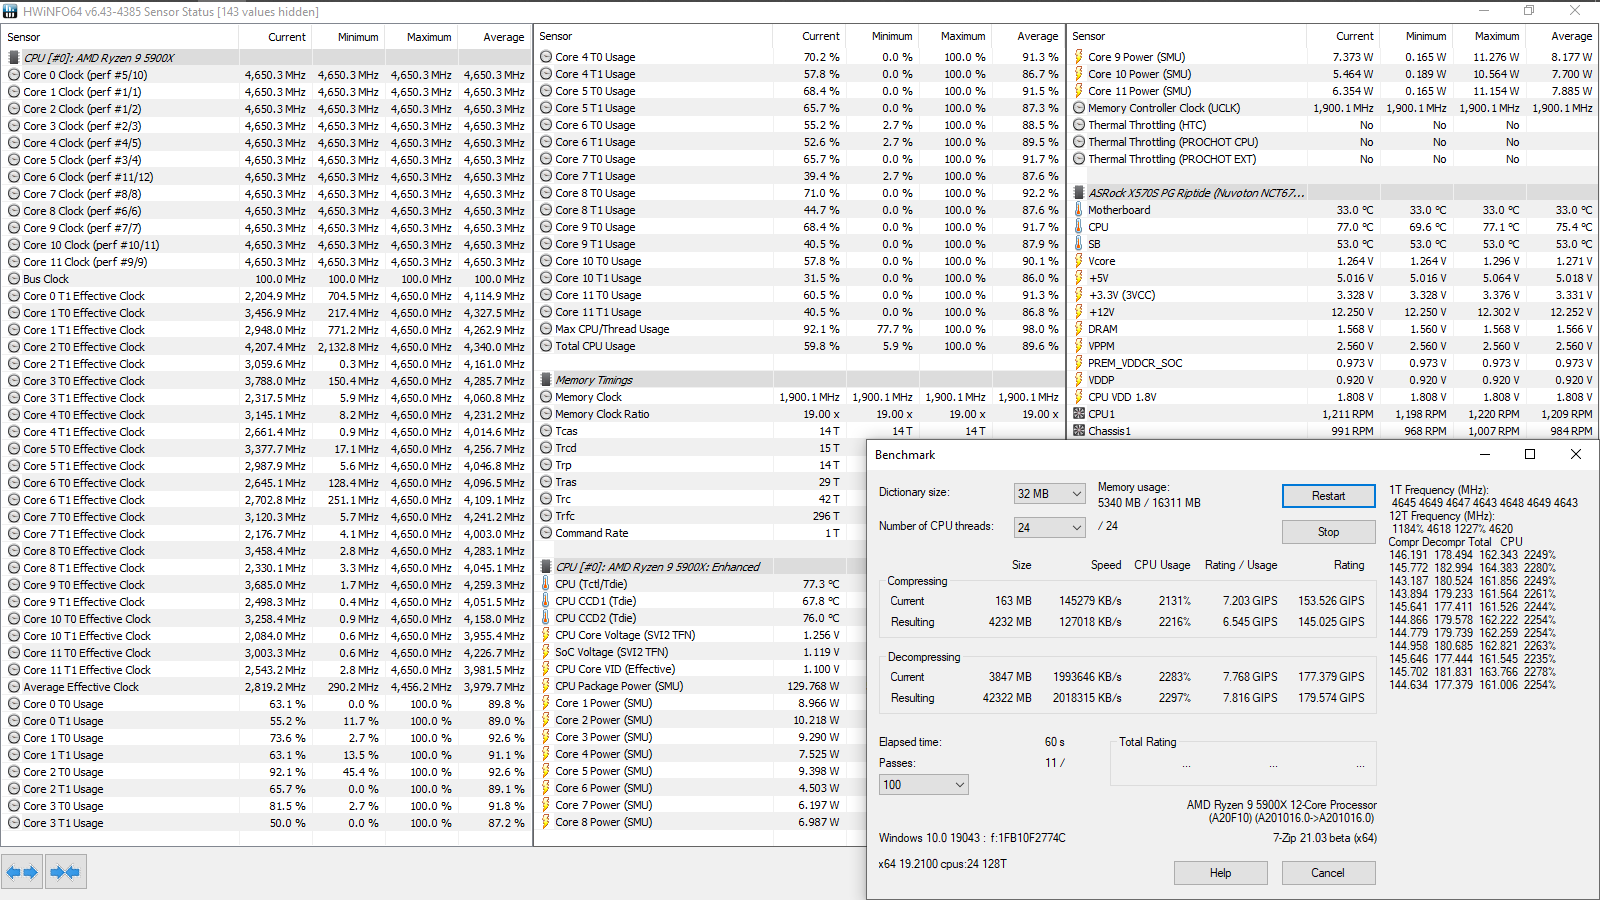This screenshot has width=1600, height=900.
Task: Click the Stop button in Benchmark dialog
Action: pyautogui.click(x=1328, y=532)
